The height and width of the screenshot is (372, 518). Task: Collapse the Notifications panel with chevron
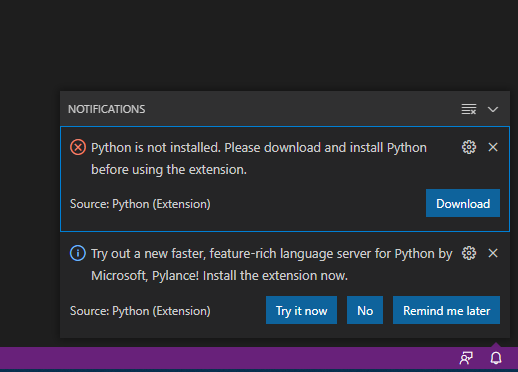(493, 109)
